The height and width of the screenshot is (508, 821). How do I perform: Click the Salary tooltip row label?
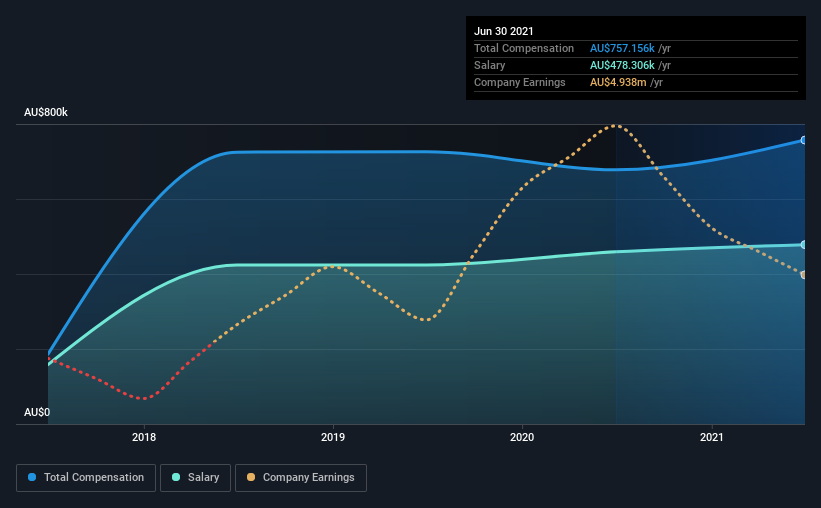coord(490,65)
